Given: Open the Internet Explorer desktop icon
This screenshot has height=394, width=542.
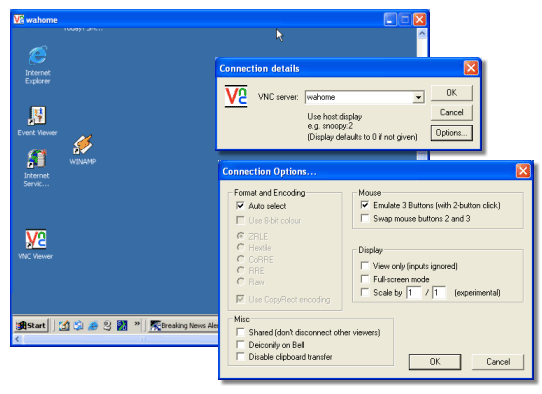Looking at the screenshot, I should (x=38, y=65).
